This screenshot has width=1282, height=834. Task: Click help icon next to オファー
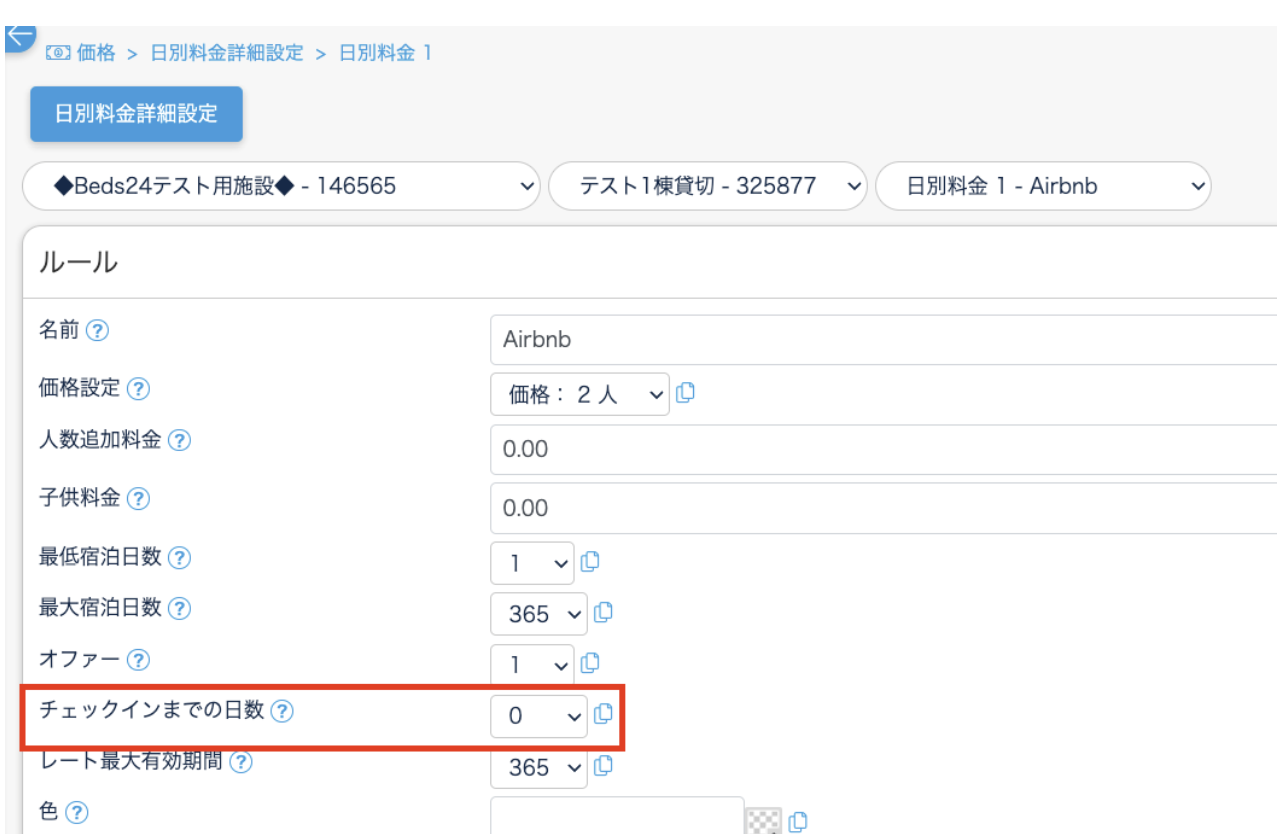139,660
